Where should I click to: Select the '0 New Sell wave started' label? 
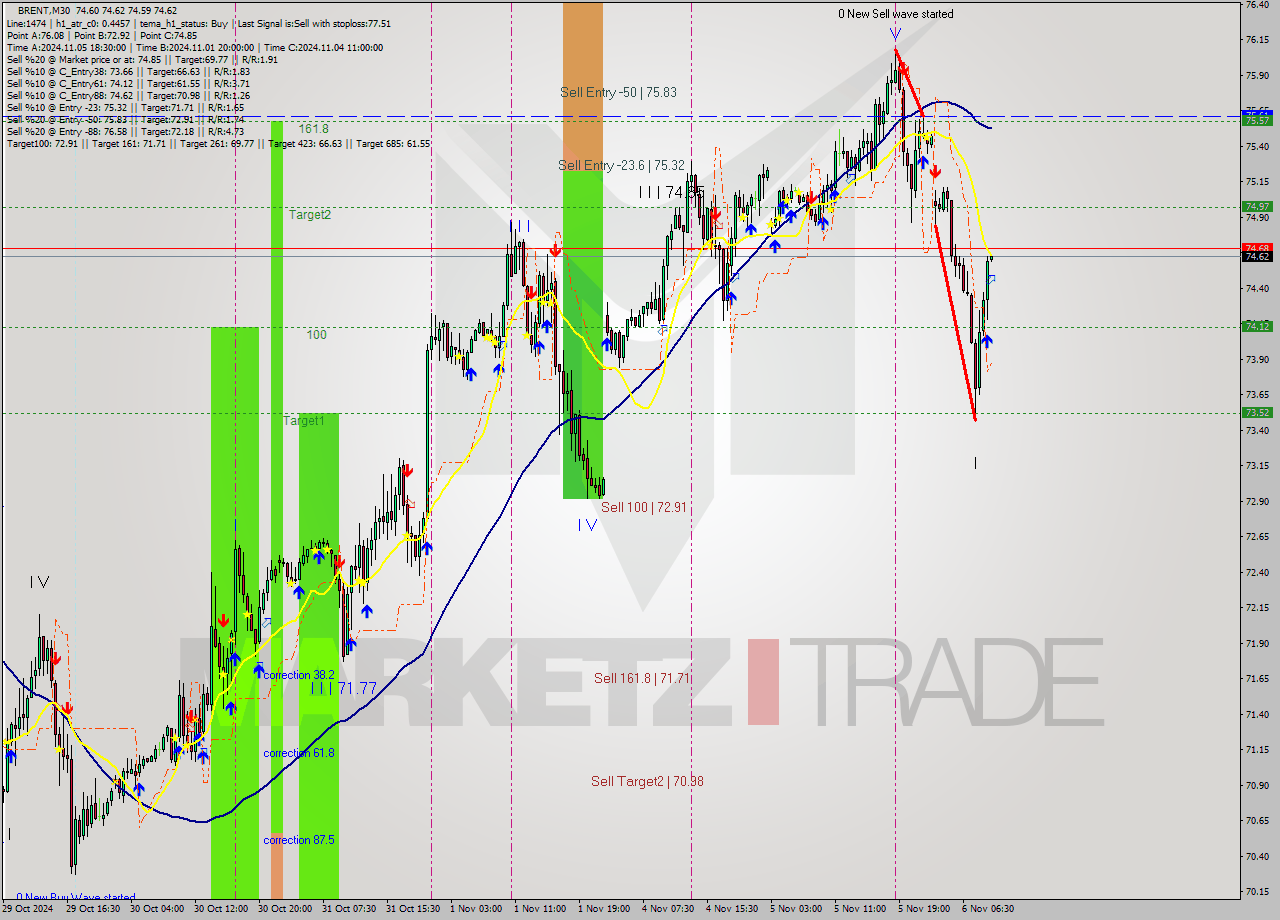pos(896,14)
